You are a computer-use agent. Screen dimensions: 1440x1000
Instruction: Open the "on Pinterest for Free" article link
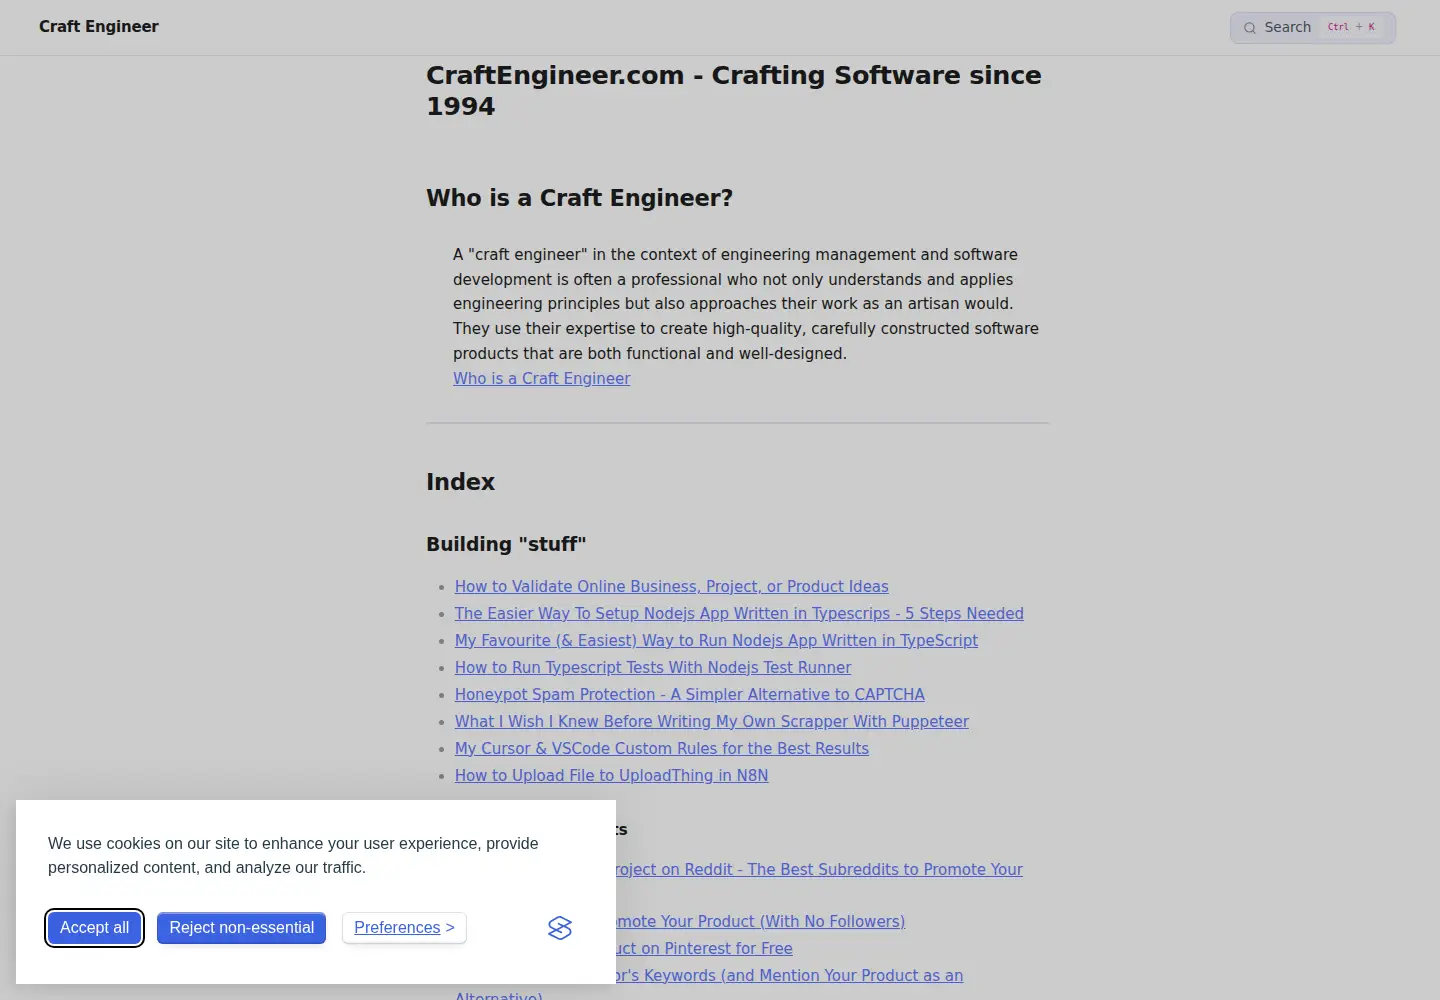tap(704, 949)
